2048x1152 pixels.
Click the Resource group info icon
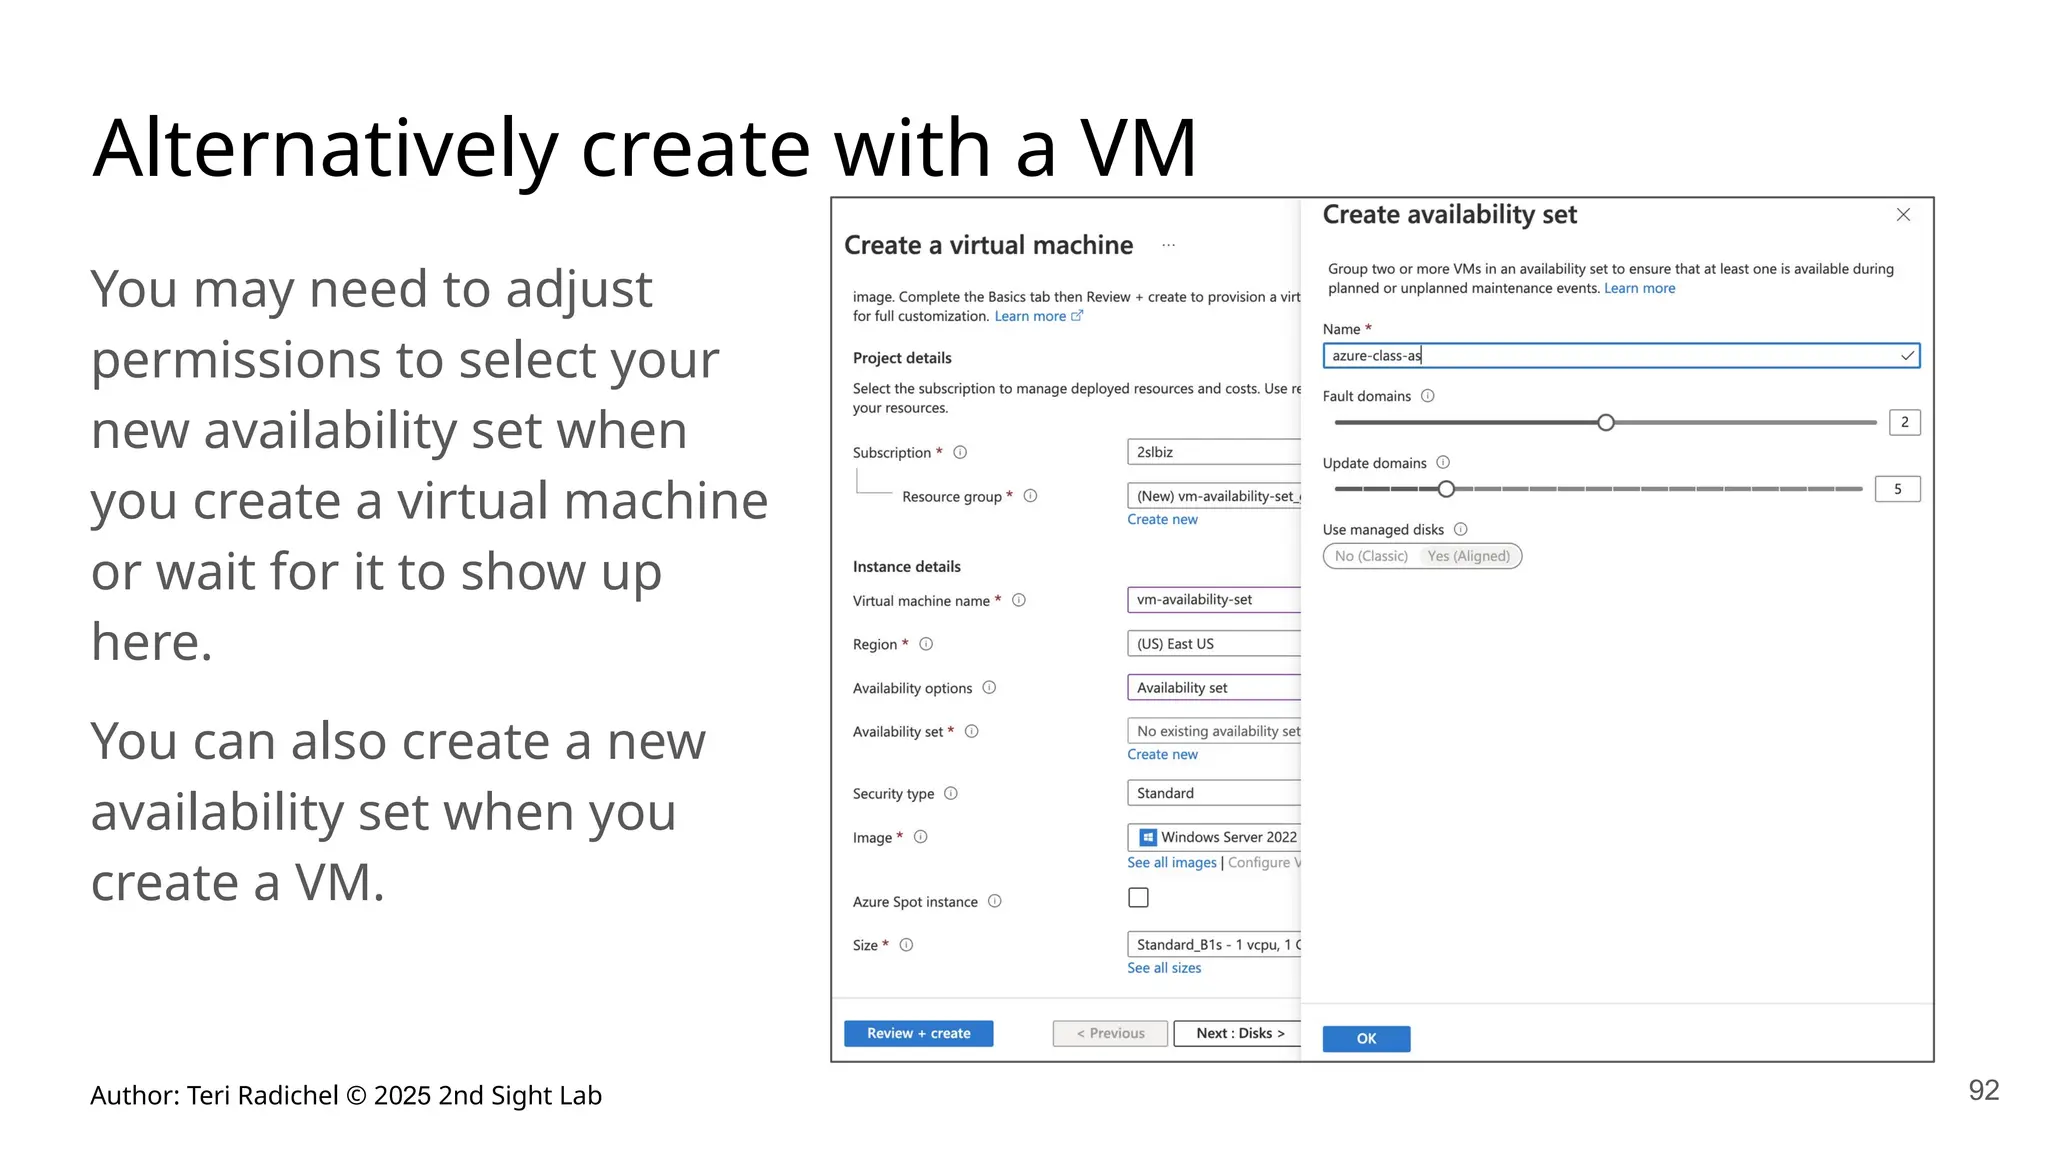point(1030,496)
